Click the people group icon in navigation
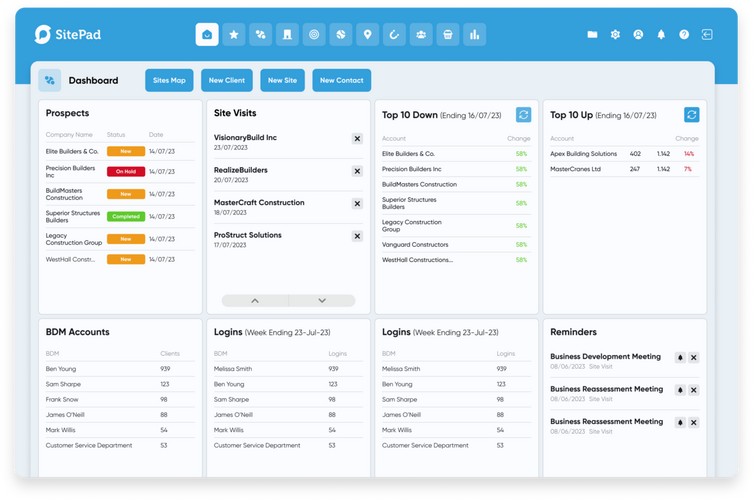Viewport: 753px width, 500px height. [x=421, y=35]
